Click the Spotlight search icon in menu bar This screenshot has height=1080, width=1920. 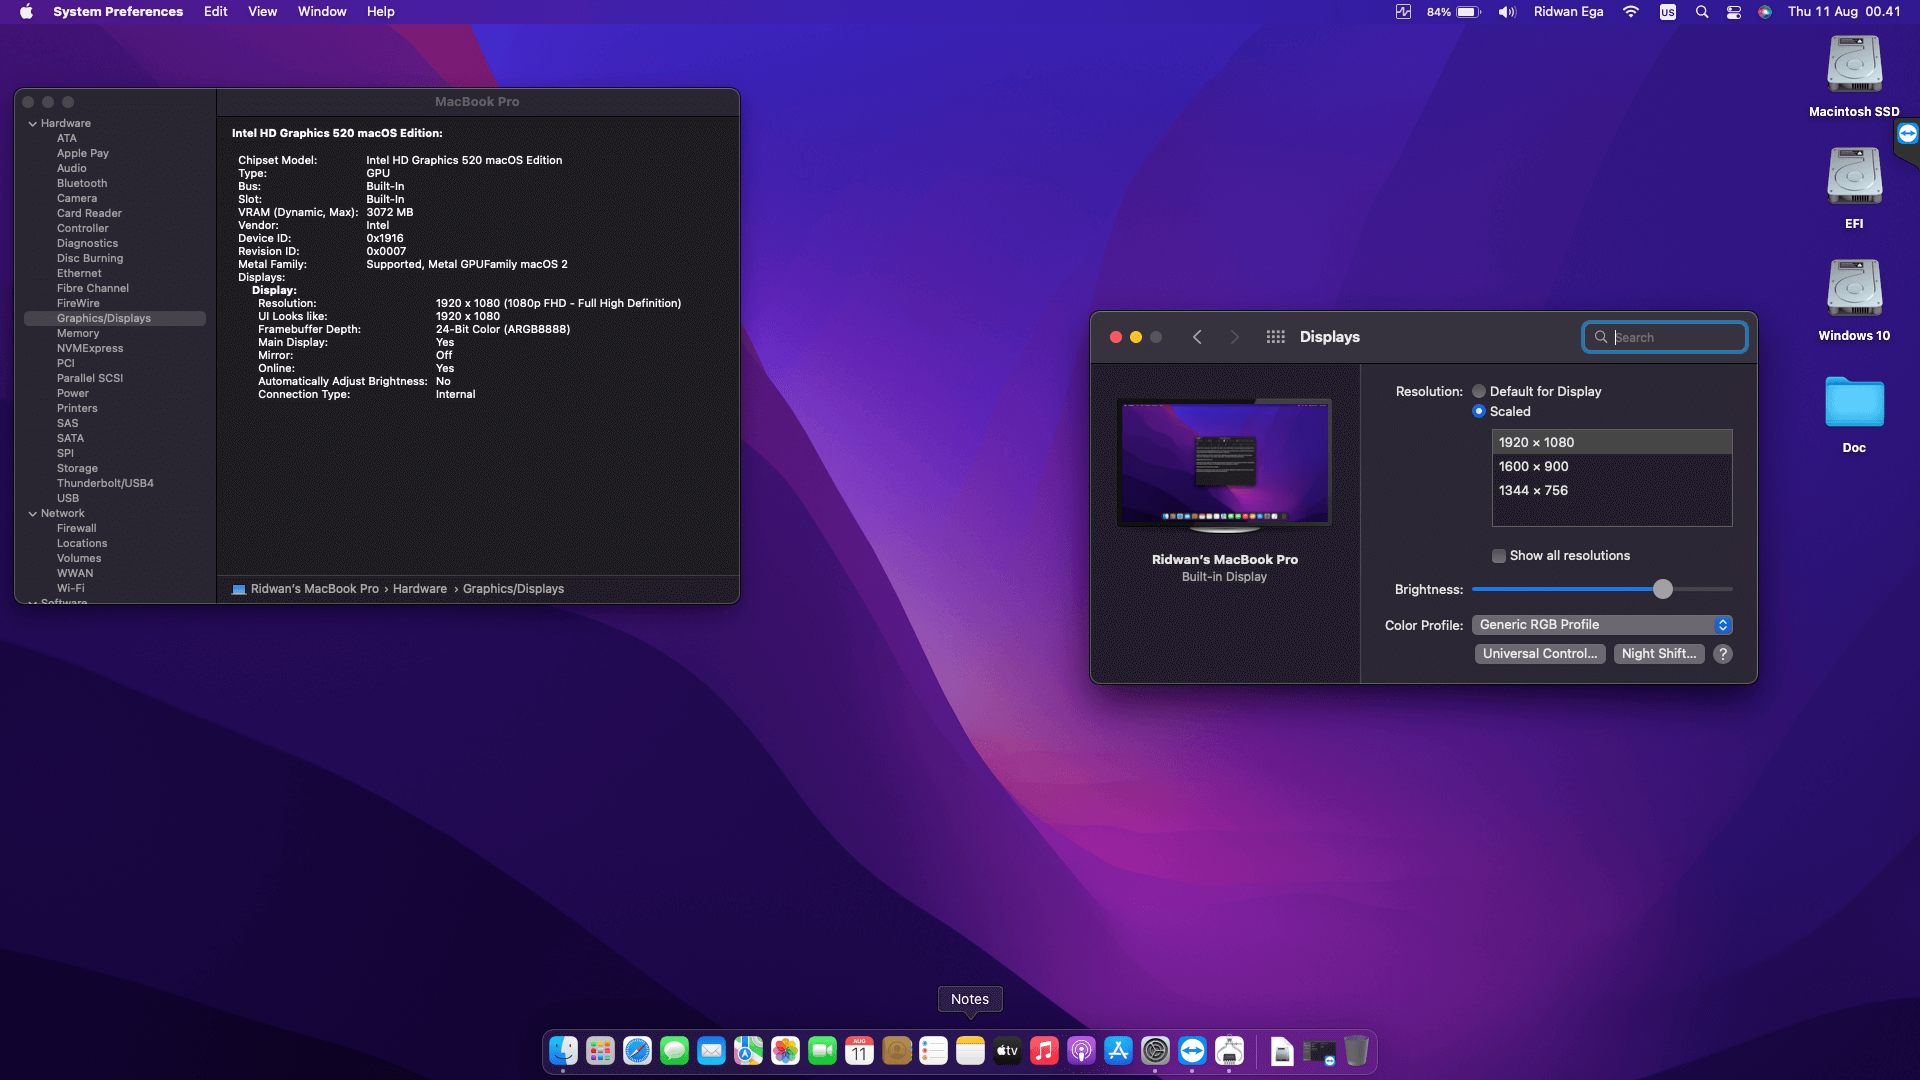click(x=1701, y=12)
